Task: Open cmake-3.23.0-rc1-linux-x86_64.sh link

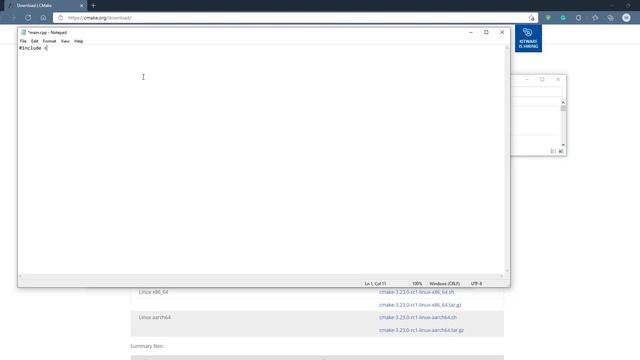Action: click(x=416, y=292)
